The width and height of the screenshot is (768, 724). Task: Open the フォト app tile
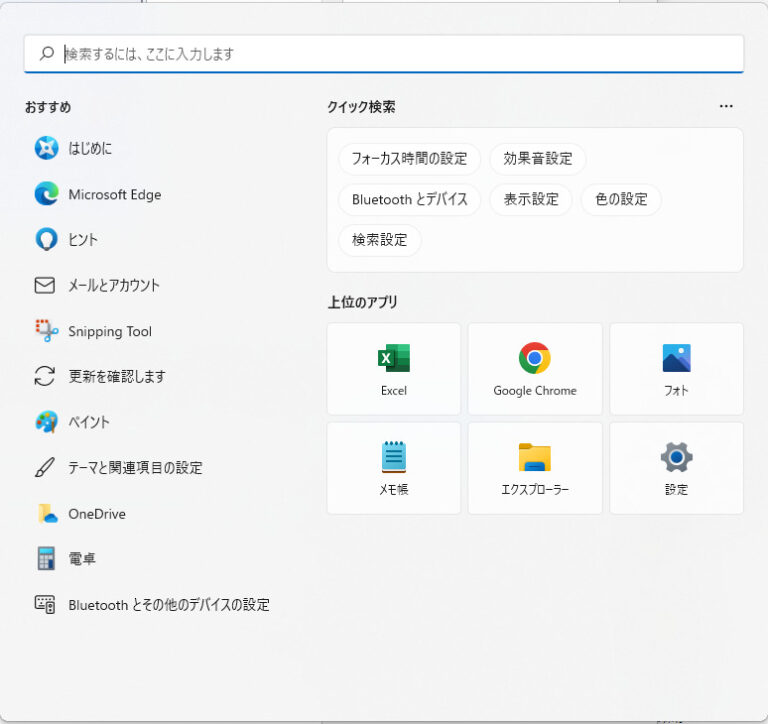(676, 368)
